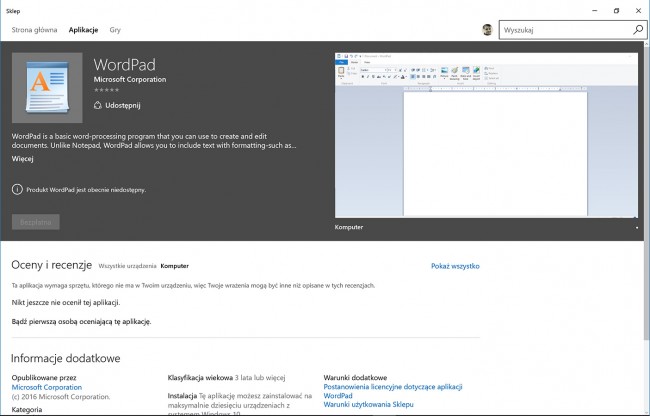650x416 pixels.
Task: Select the Aplikacje tab
Action: 83,30
